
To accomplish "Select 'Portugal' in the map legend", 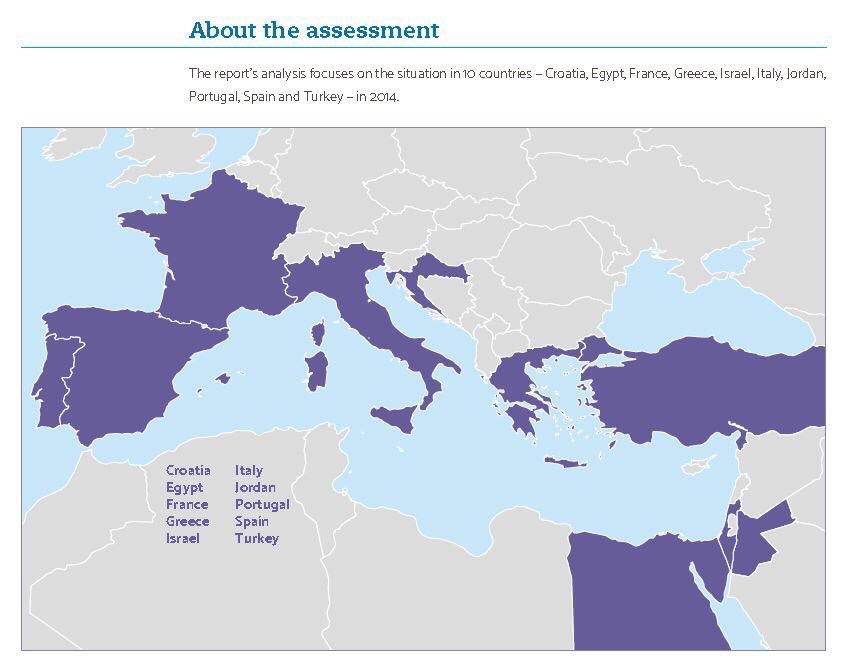I will click(262, 505).
